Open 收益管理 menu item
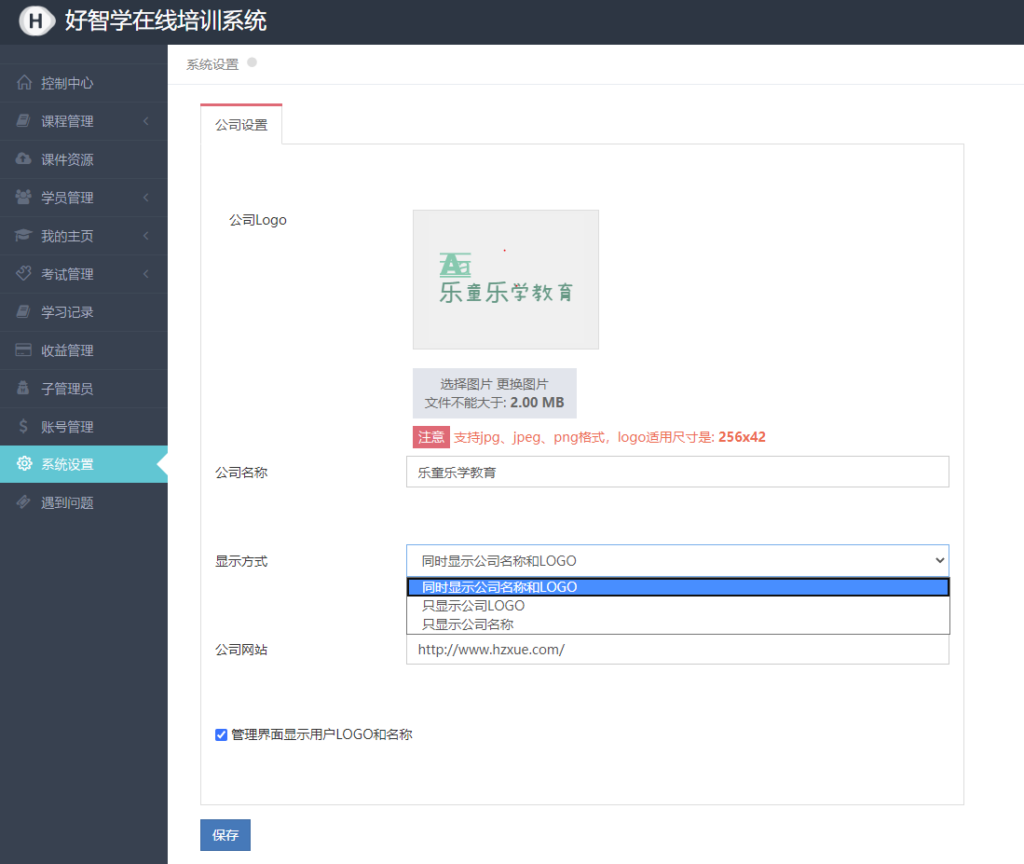This screenshot has height=864, width=1024. [84, 350]
